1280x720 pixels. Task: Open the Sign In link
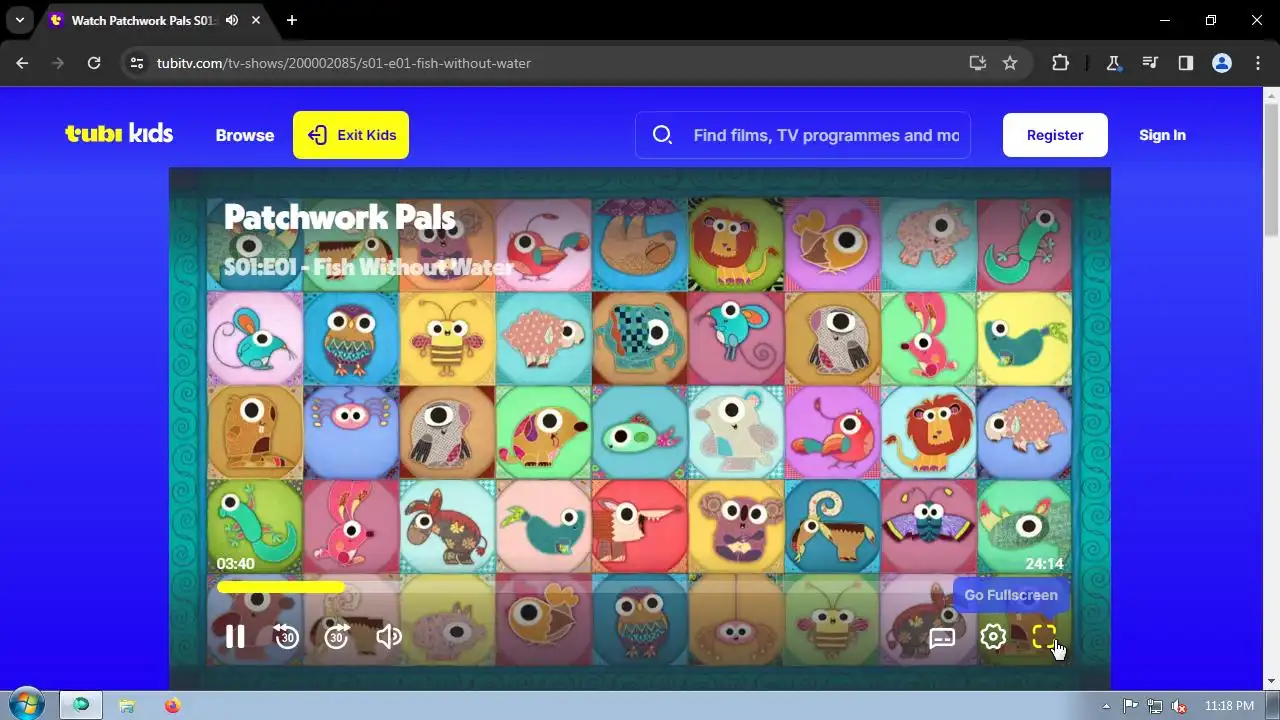(x=1162, y=135)
